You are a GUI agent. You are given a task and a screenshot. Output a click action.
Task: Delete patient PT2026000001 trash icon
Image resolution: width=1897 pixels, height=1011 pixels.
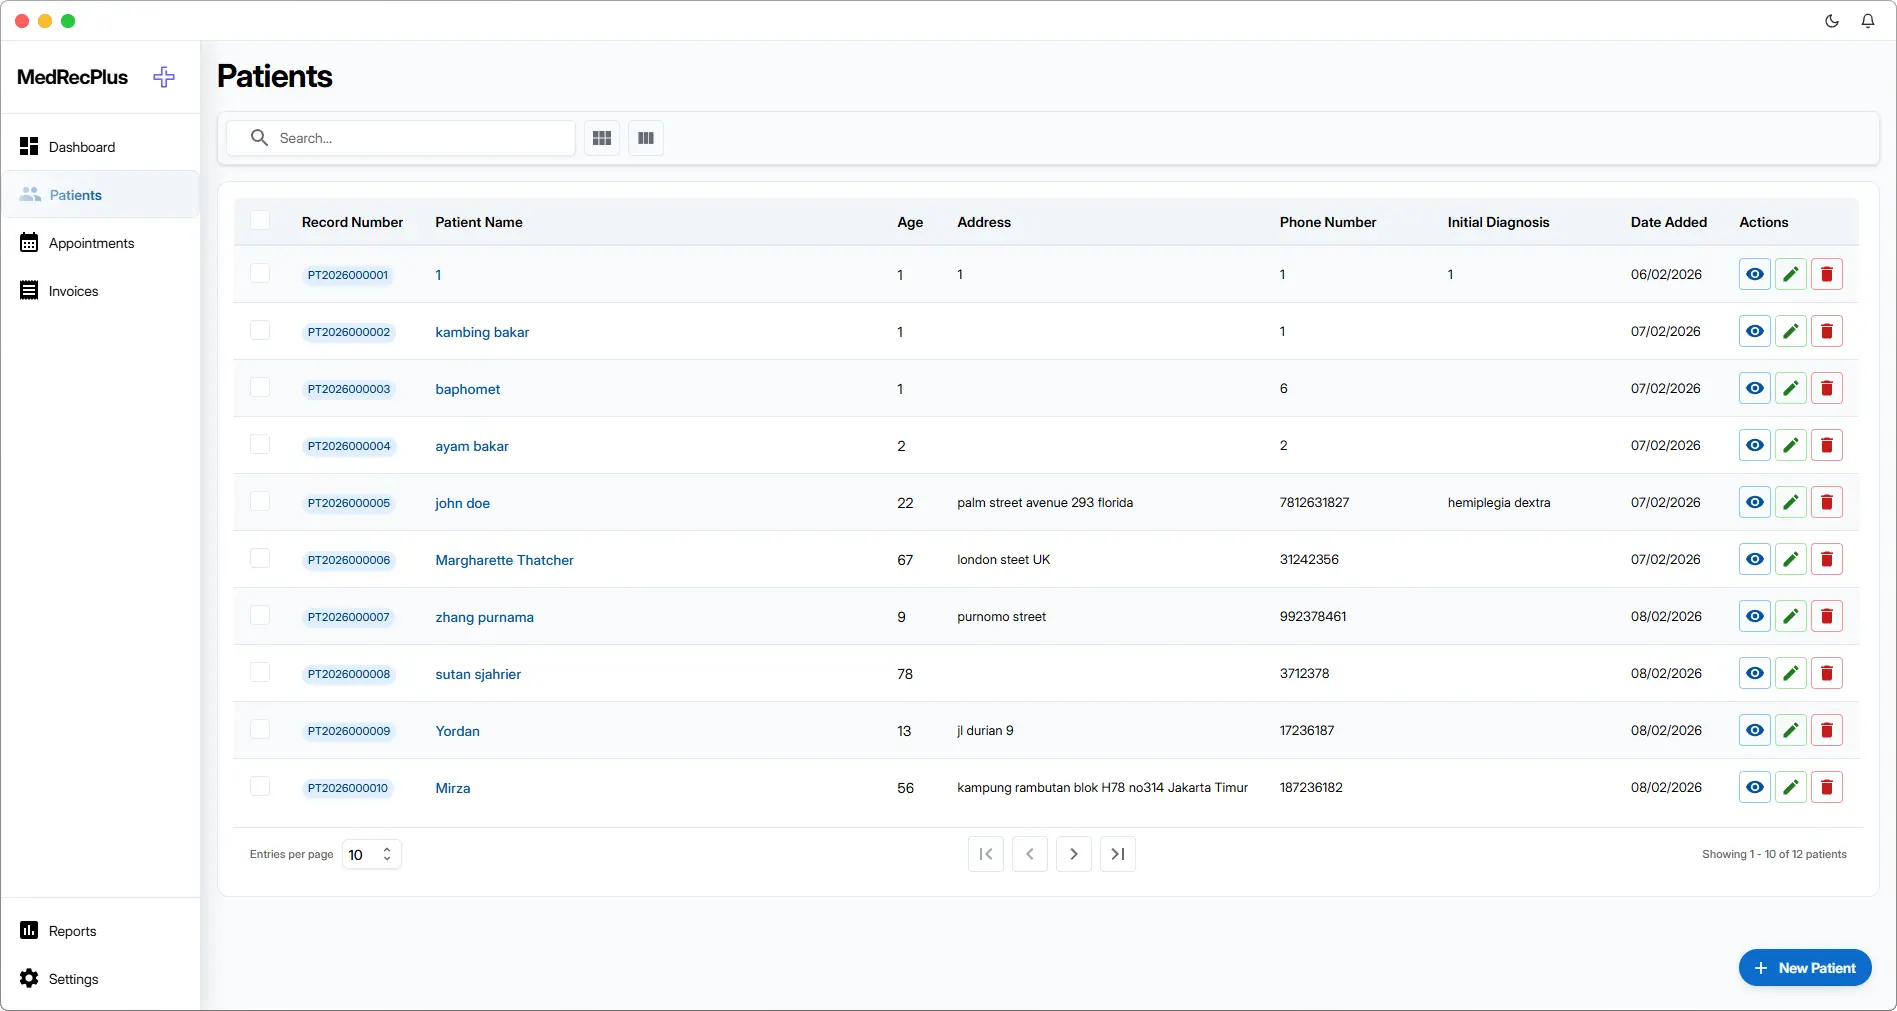(1827, 274)
